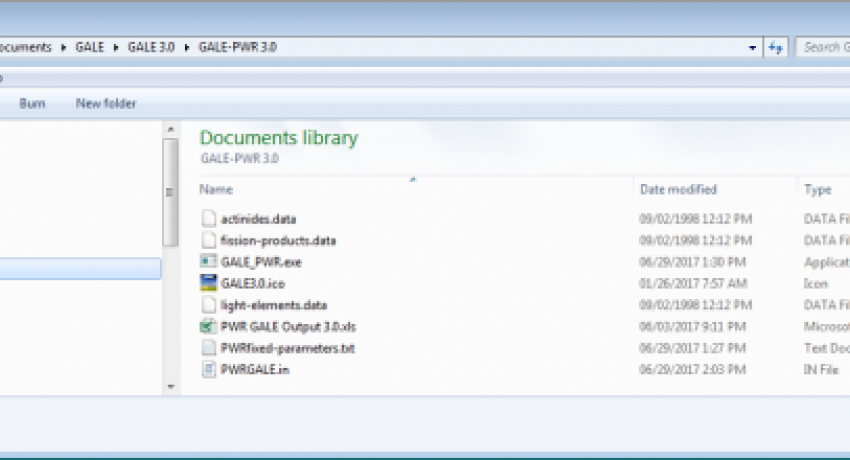Click the navigation pane scrollbar thumb

click(x=171, y=192)
